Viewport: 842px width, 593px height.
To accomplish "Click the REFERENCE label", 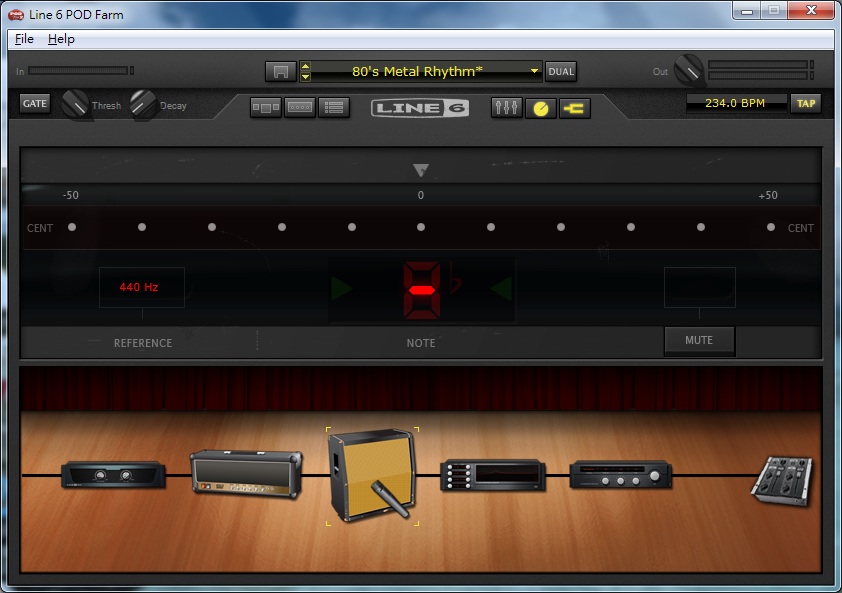I will [143, 343].
